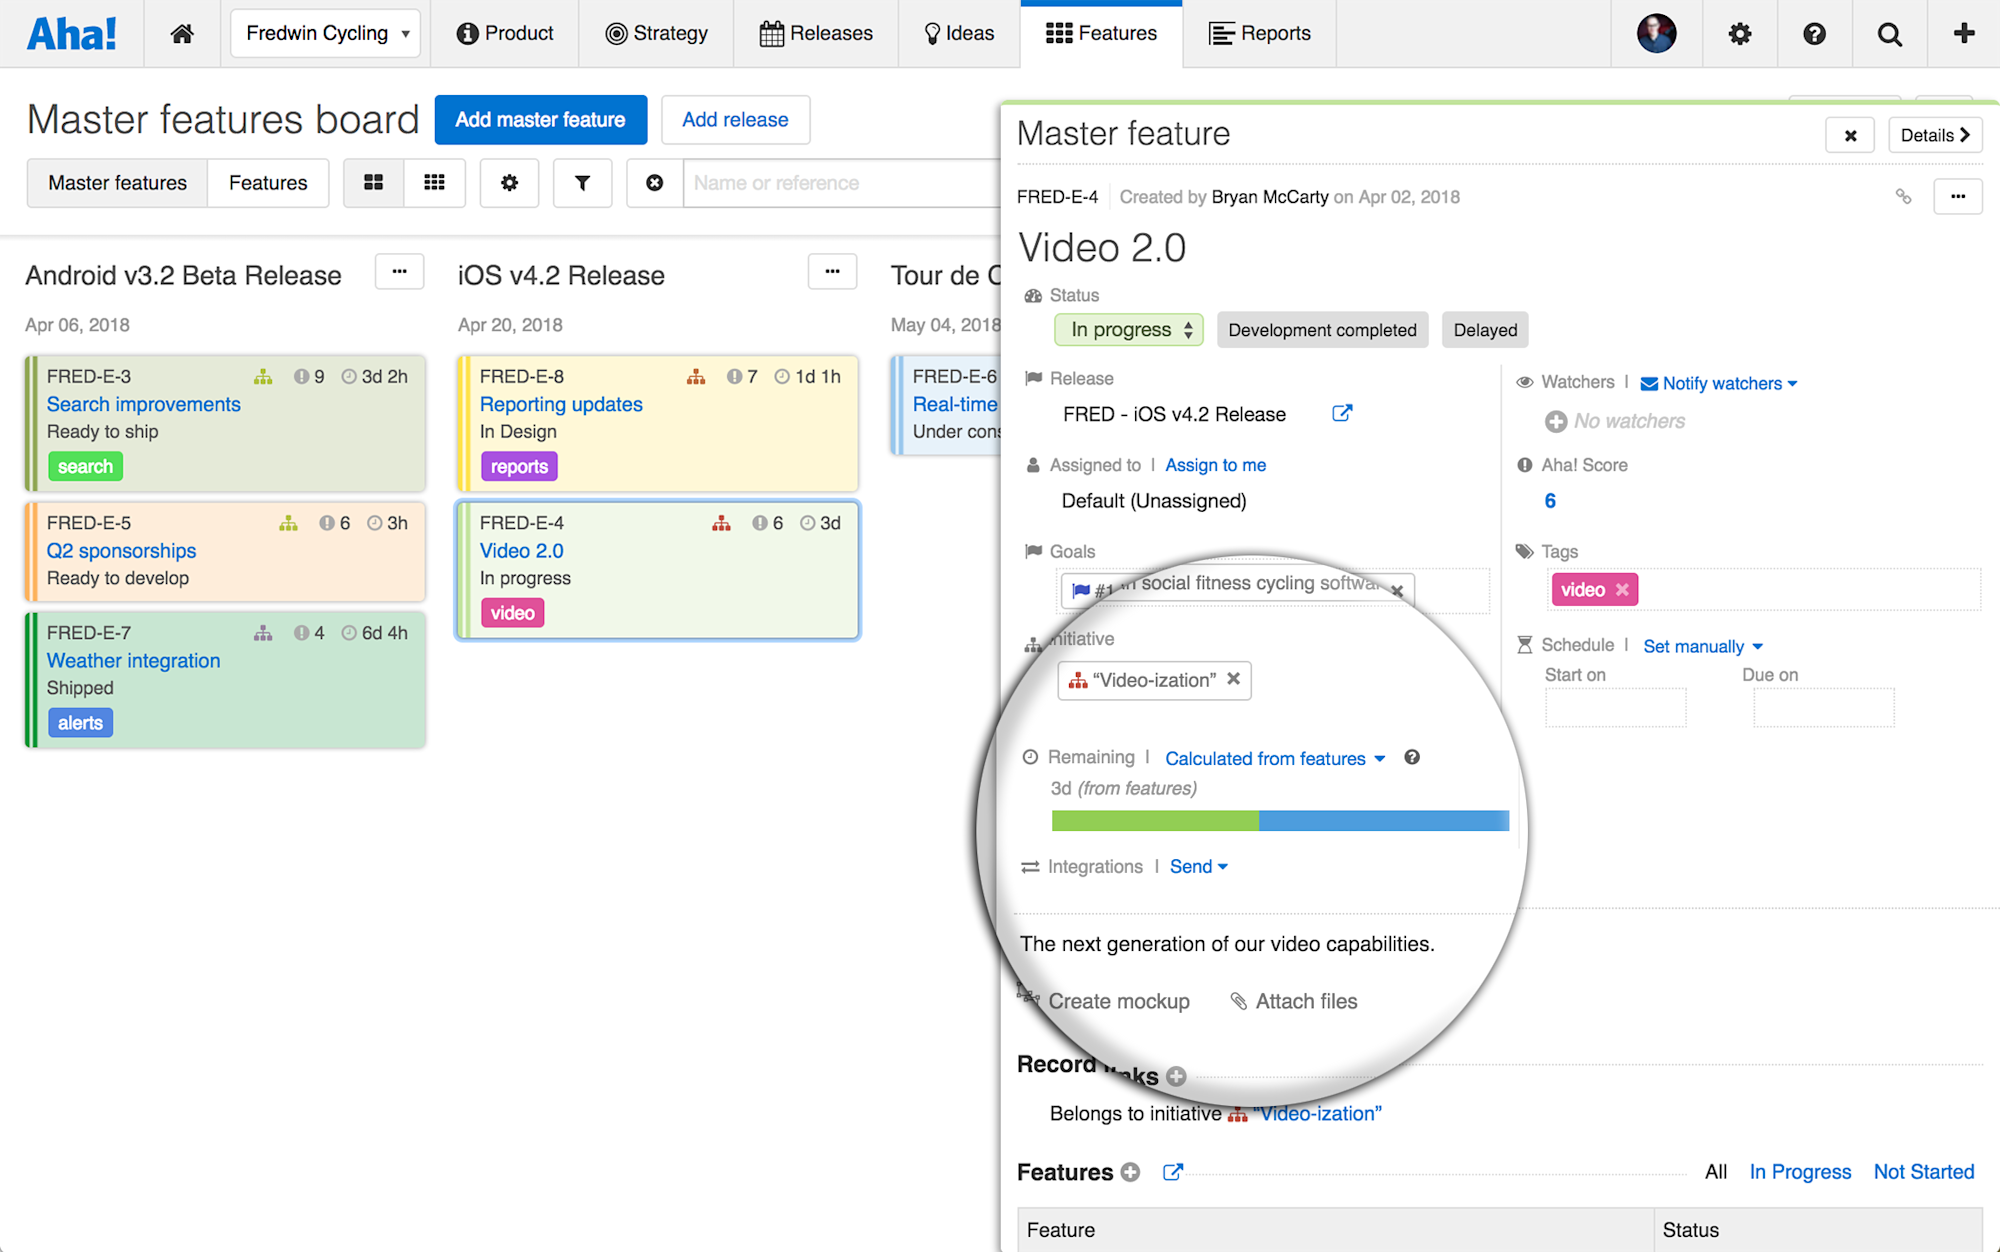
Task: Click the Add master feature button
Action: tap(540, 119)
